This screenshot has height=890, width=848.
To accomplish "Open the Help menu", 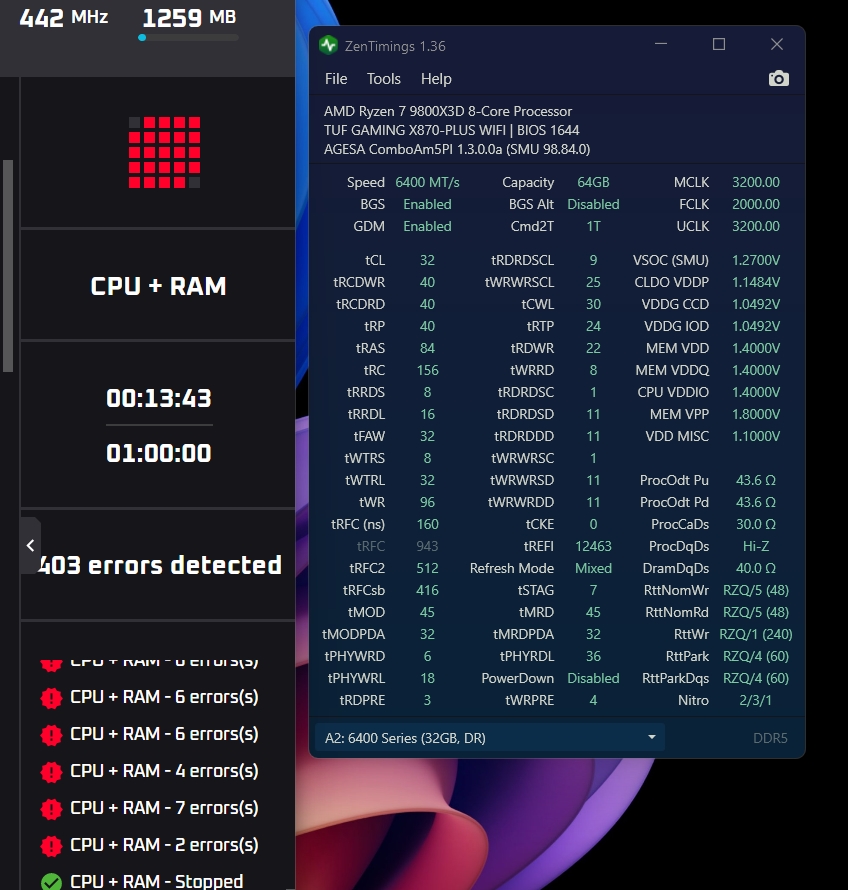I will 436,79.
